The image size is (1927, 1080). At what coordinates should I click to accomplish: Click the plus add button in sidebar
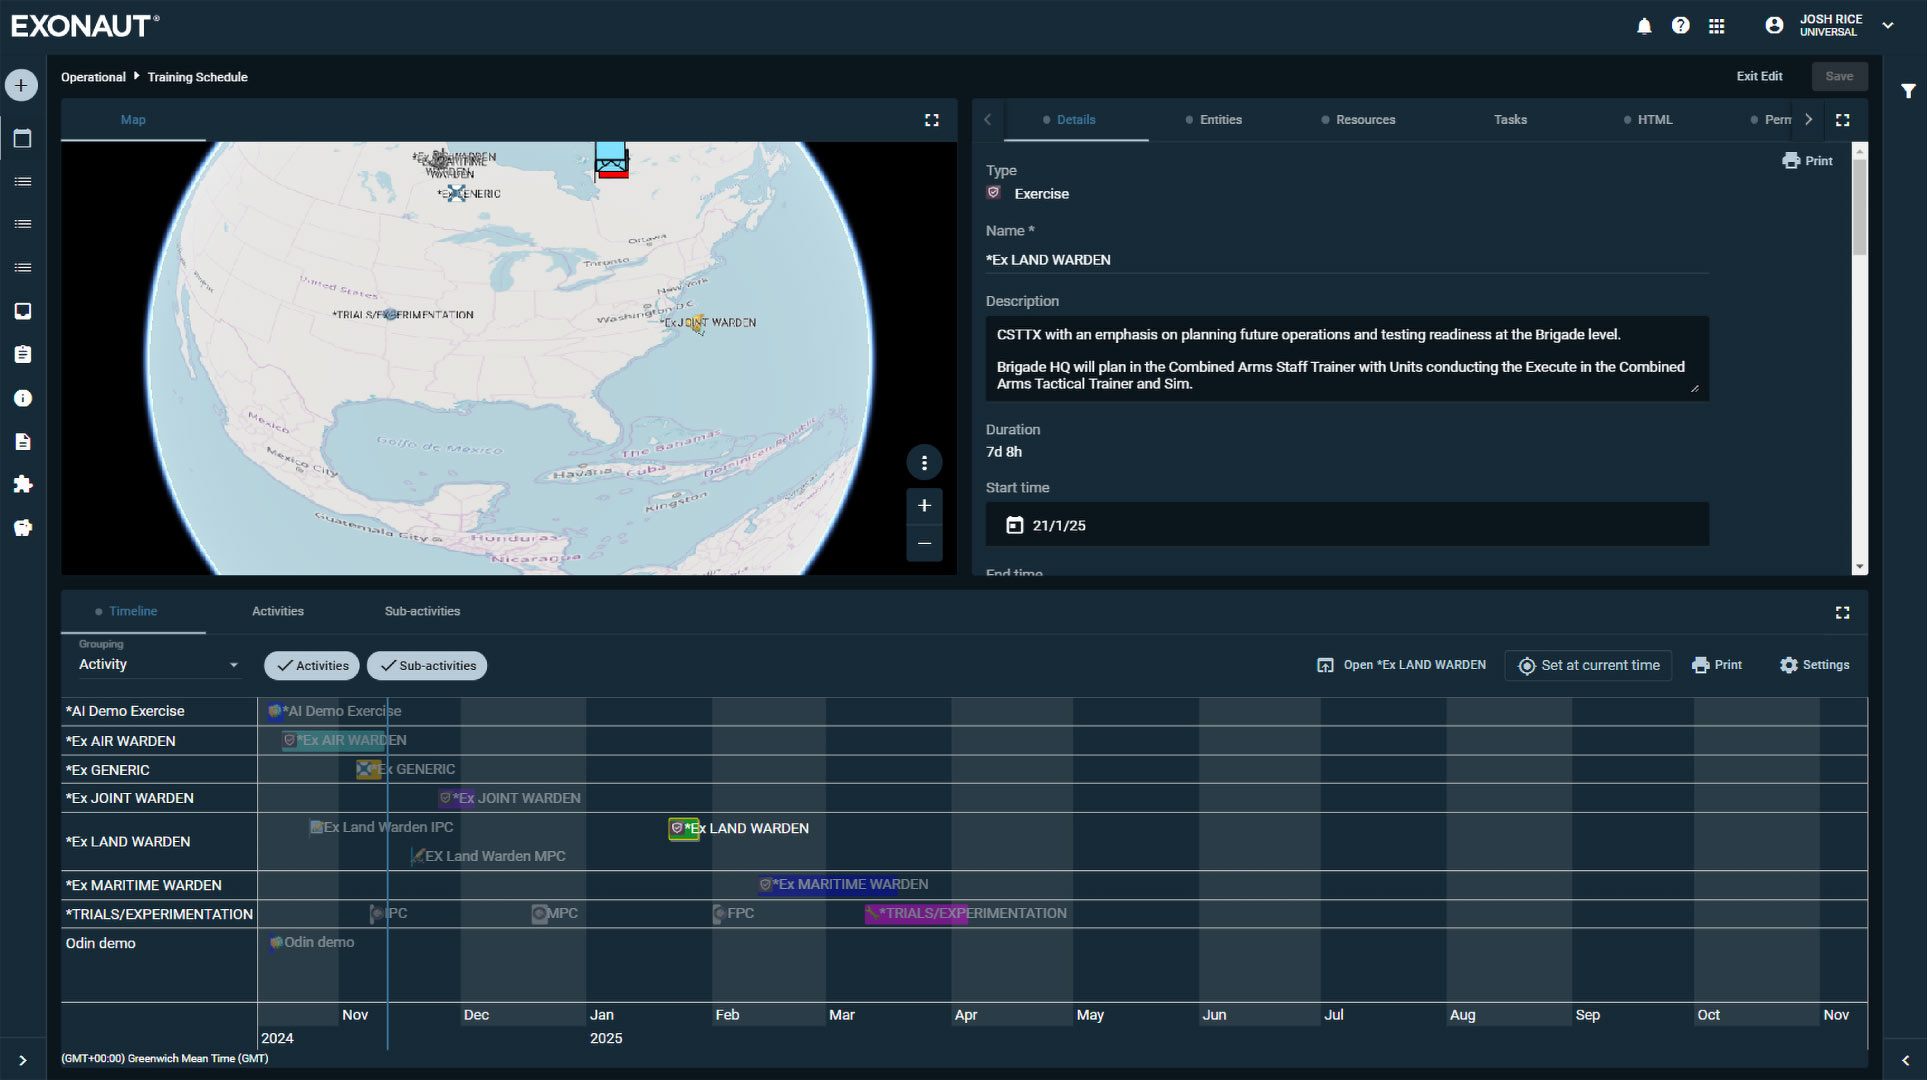tap(21, 86)
